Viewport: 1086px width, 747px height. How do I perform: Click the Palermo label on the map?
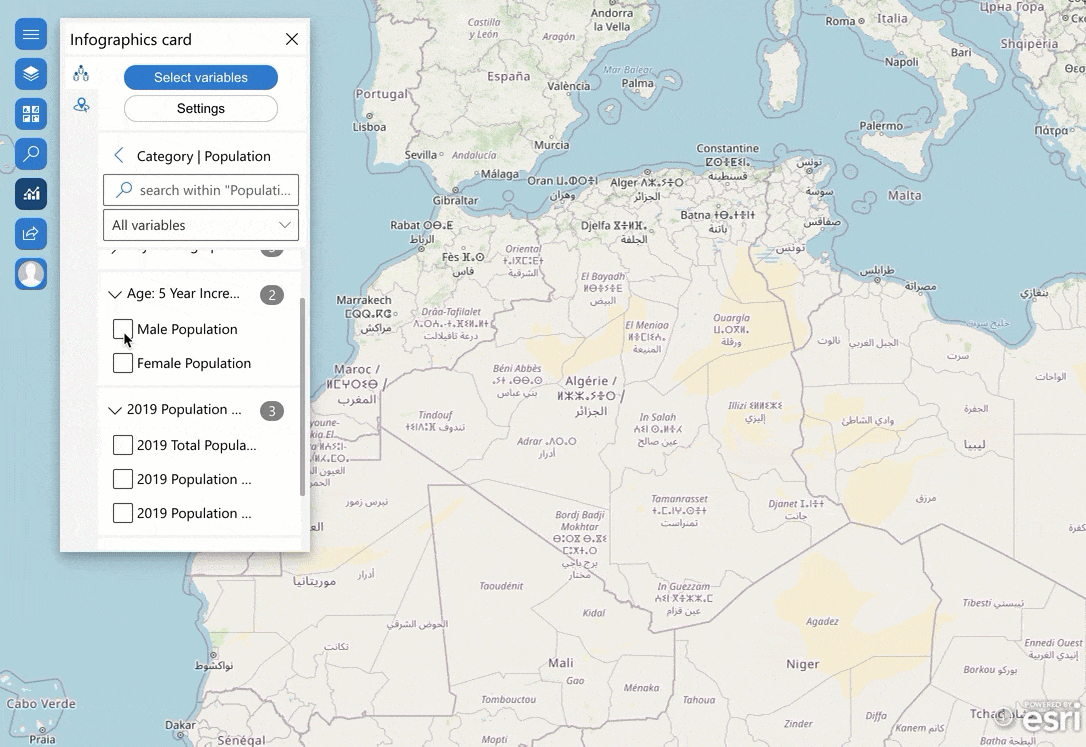881,126
